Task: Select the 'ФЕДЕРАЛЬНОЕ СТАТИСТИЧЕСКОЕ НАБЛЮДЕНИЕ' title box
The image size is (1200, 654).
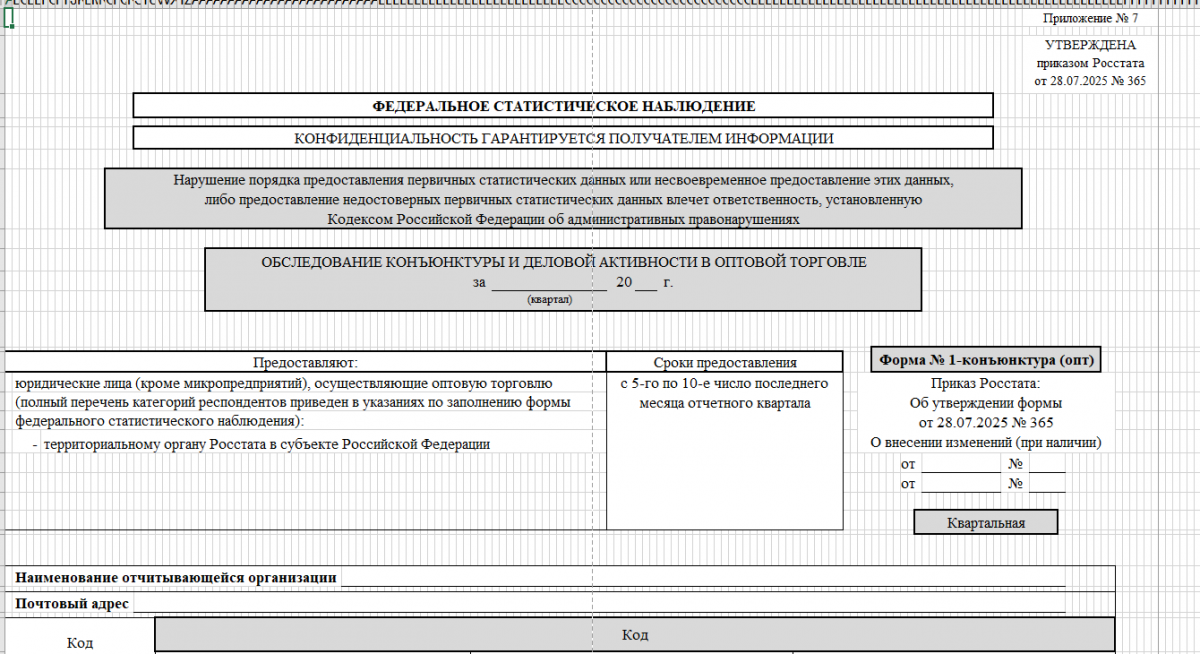Action: 563,106
